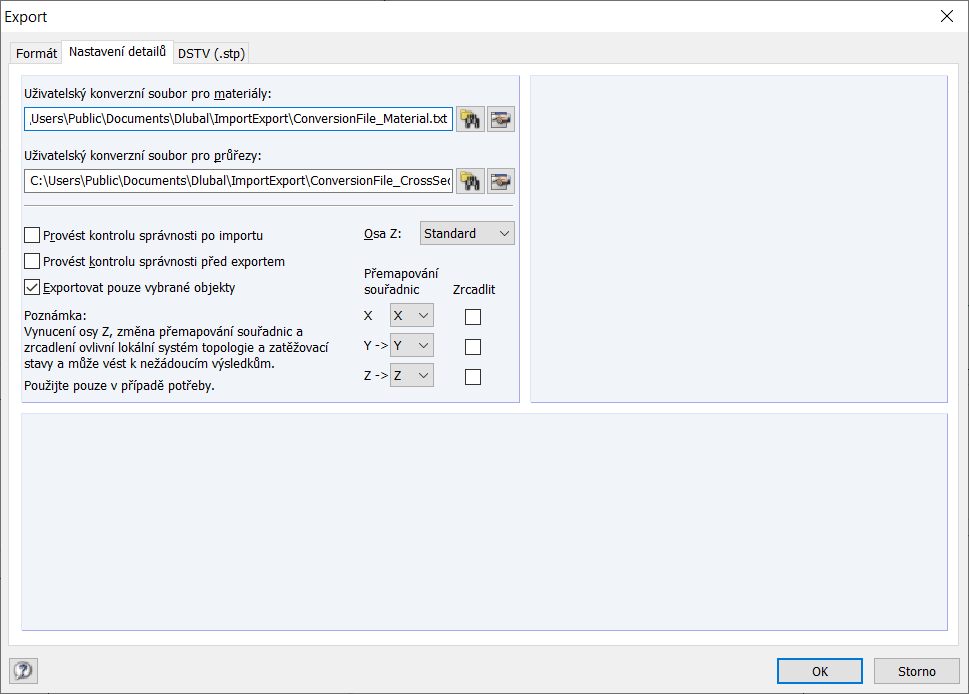This screenshot has height=694, width=969.
Task: Browse for the materials conversion file
Action: tap(470, 120)
